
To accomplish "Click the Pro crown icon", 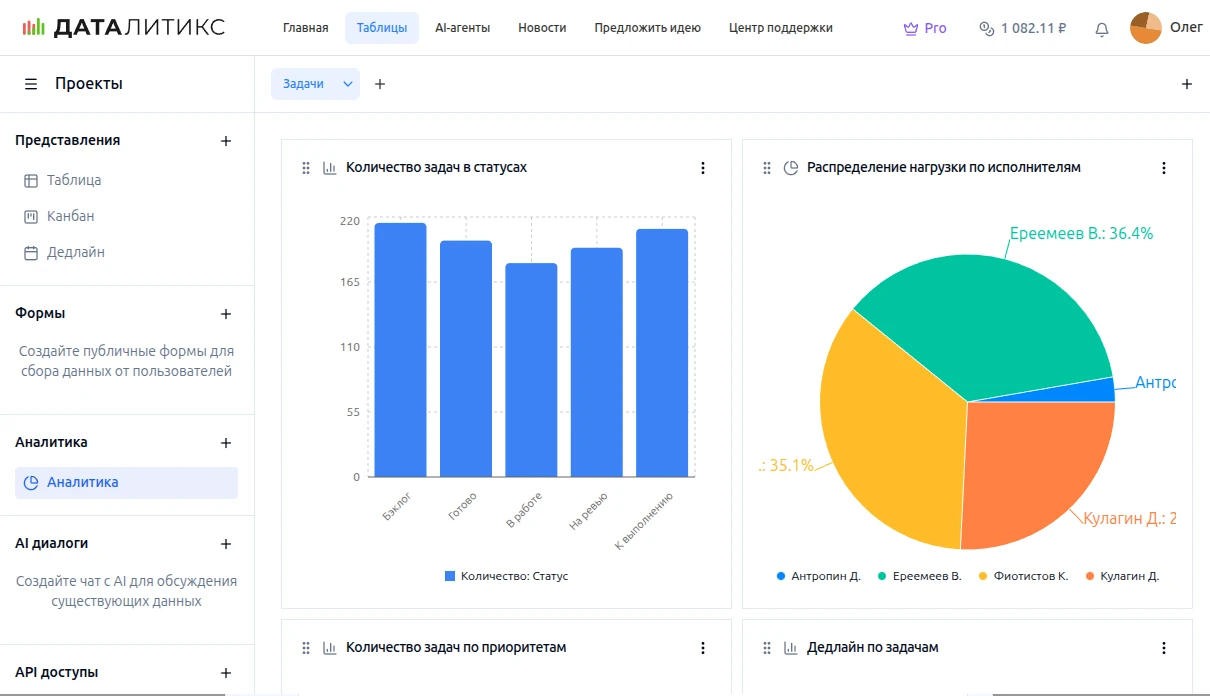I will point(910,29).
